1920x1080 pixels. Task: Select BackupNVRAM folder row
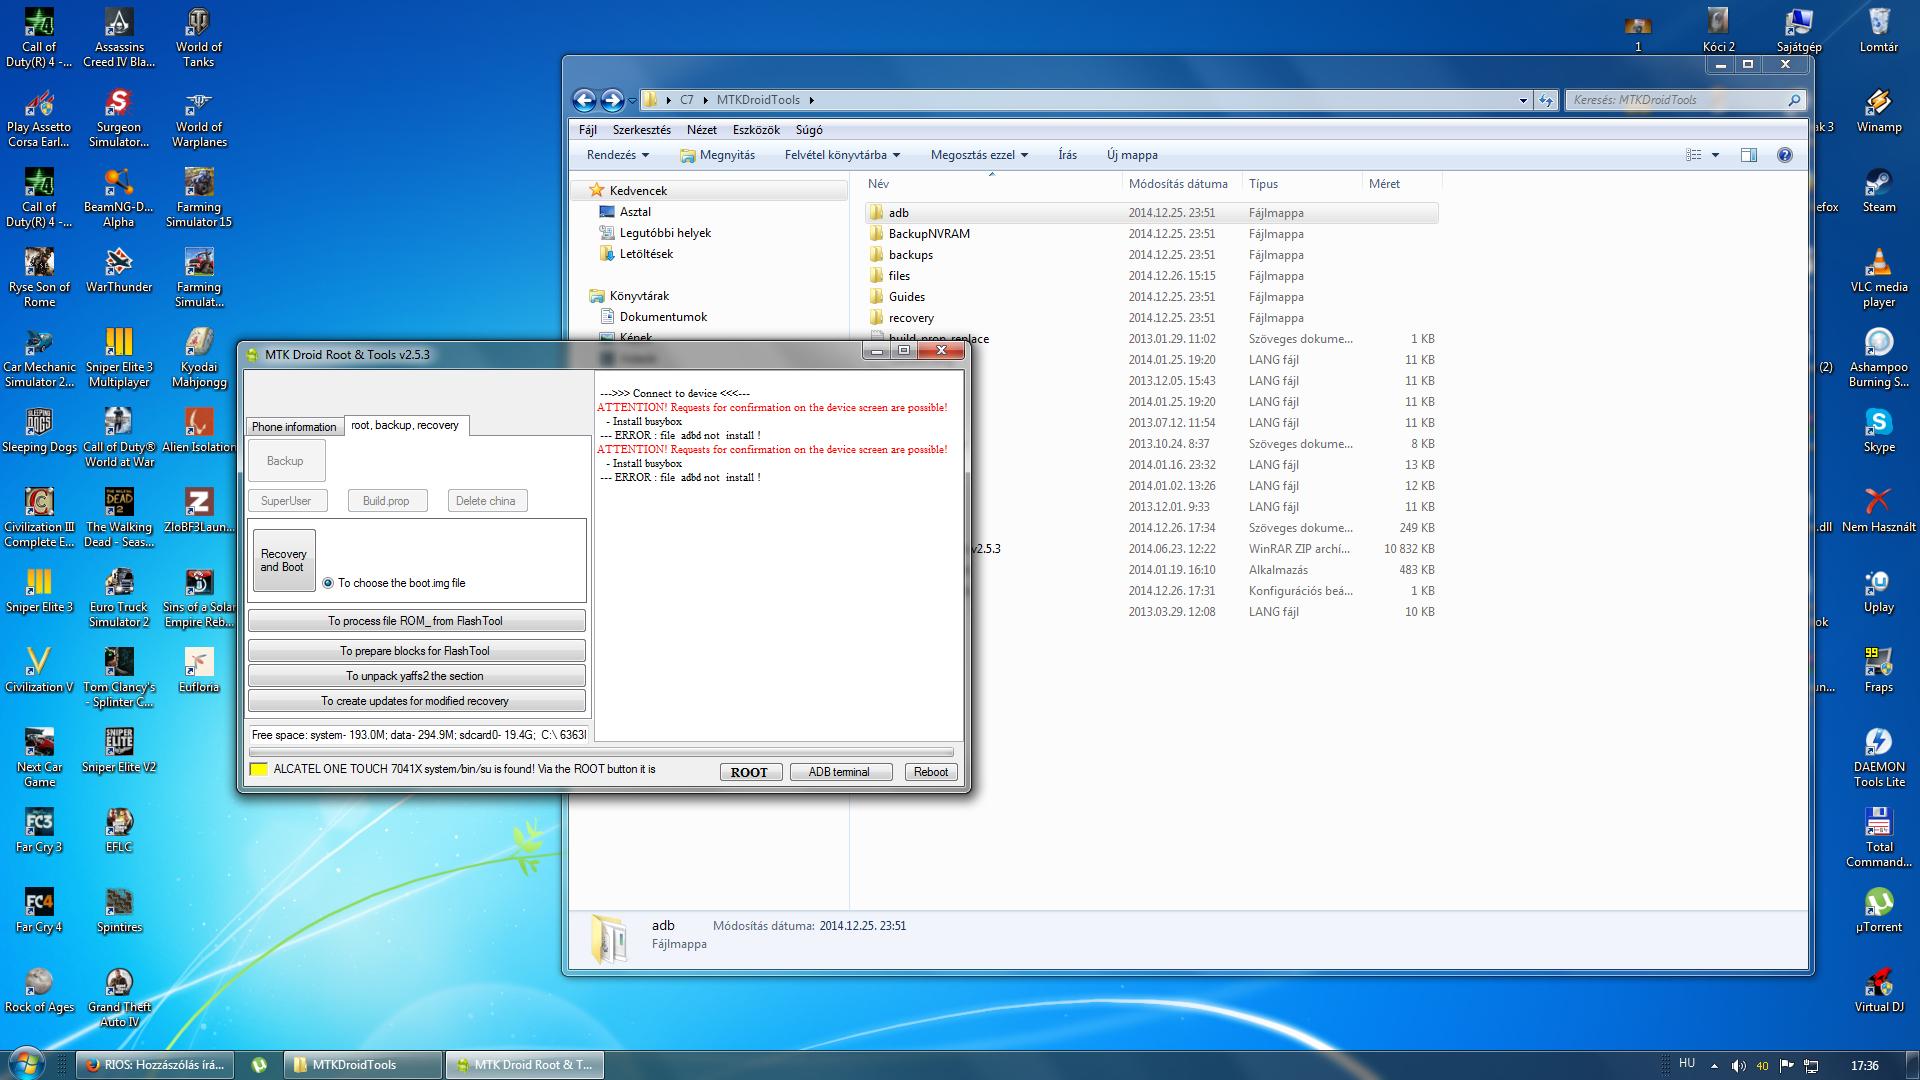pyautogui.click(x=1150, y=234)
